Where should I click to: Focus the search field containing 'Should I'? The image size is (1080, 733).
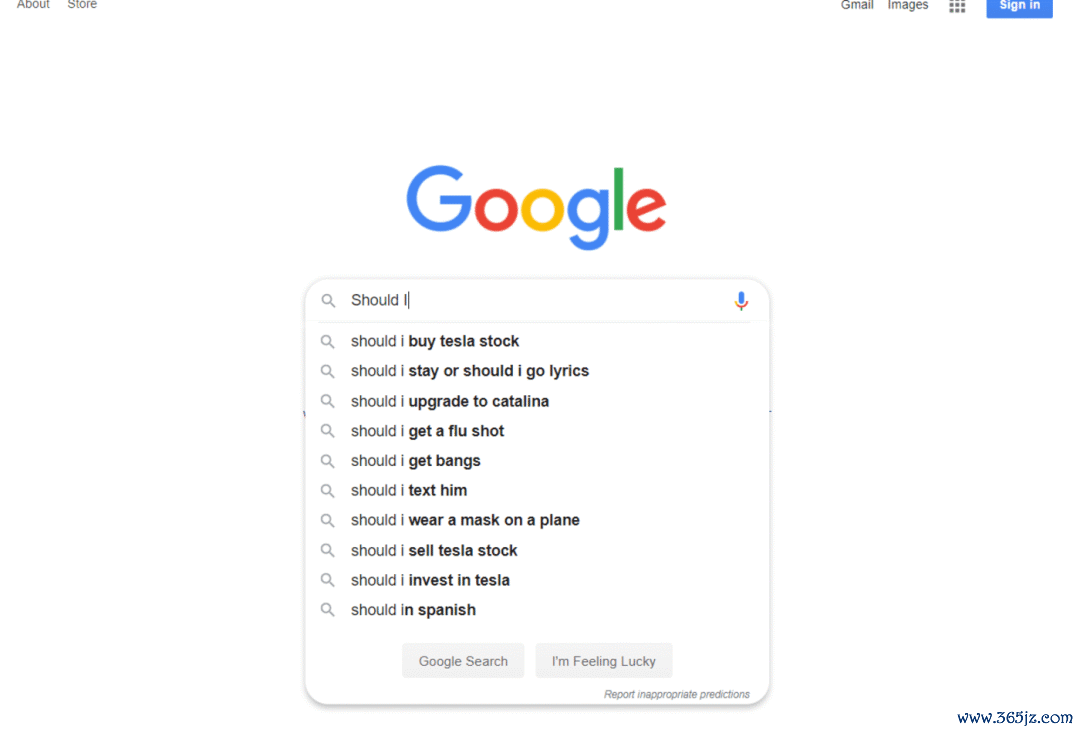point(537,301)
